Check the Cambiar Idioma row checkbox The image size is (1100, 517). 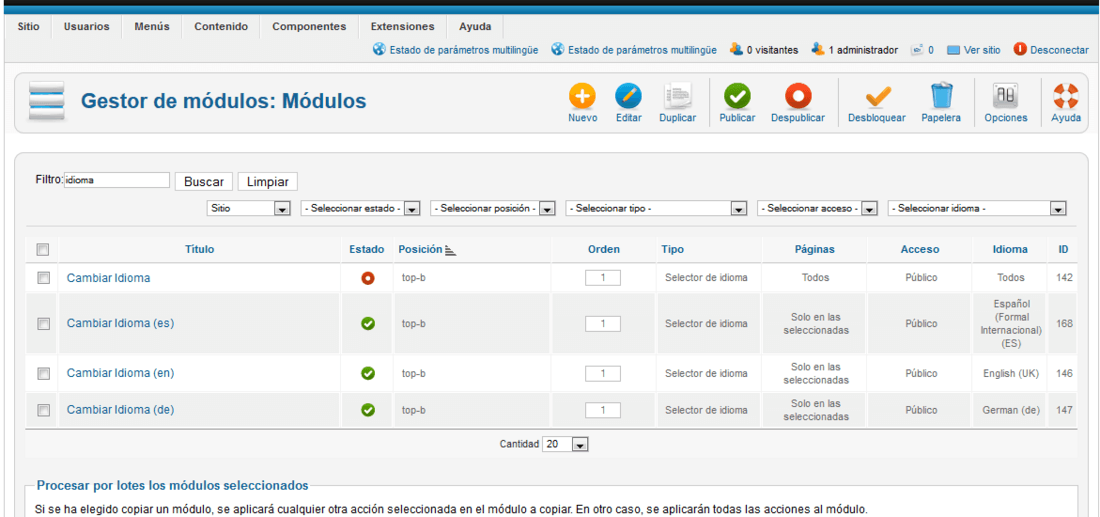coord(43,278)
